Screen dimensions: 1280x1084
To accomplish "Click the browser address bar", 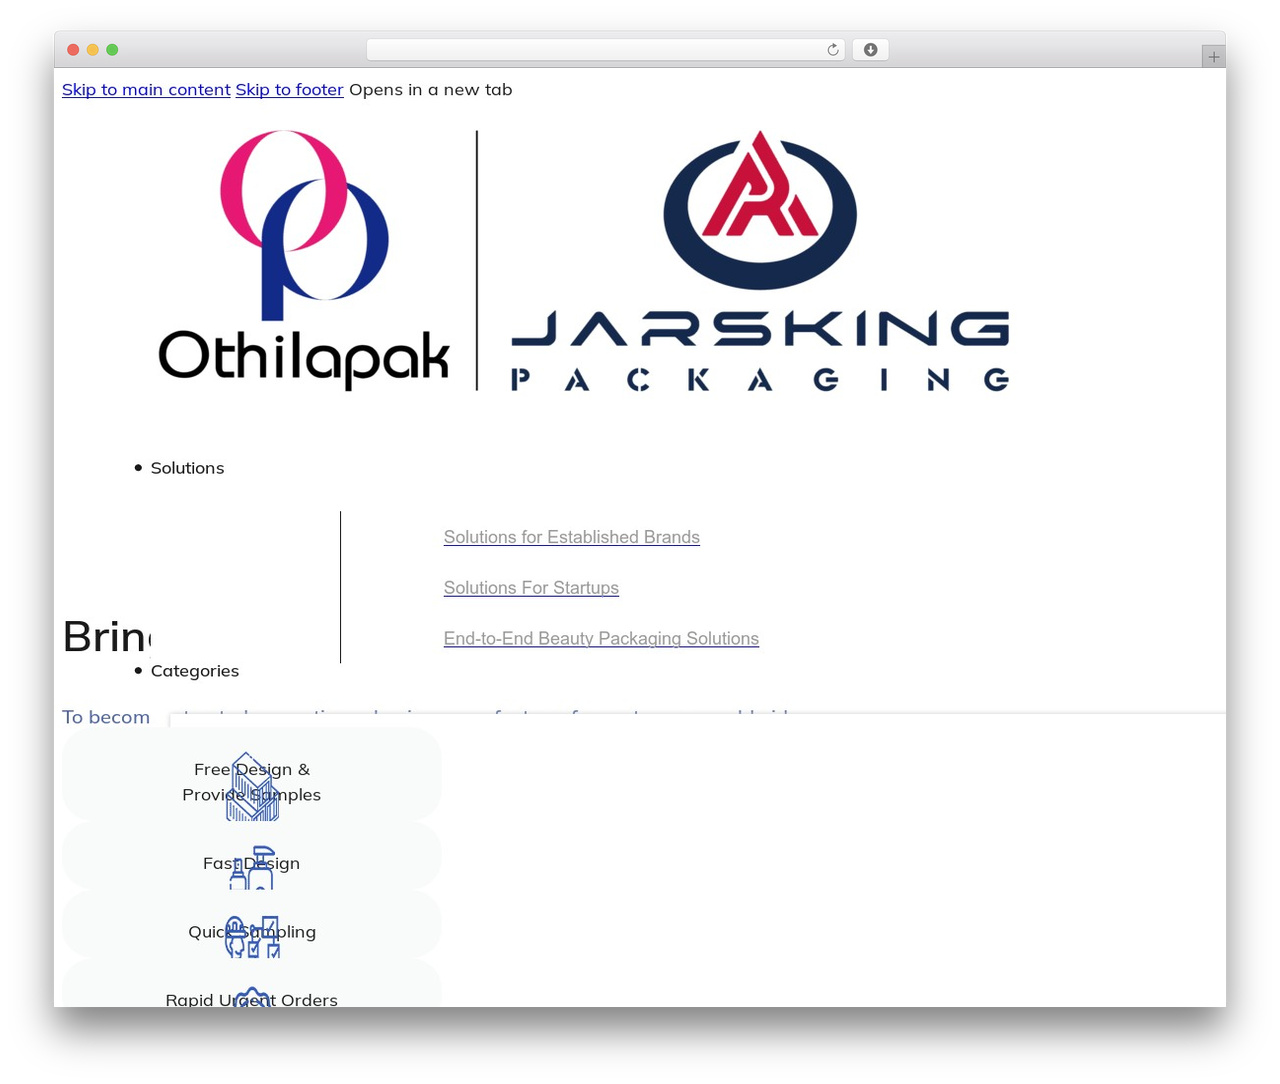I will pyautogui.click(x=606, y=50).
